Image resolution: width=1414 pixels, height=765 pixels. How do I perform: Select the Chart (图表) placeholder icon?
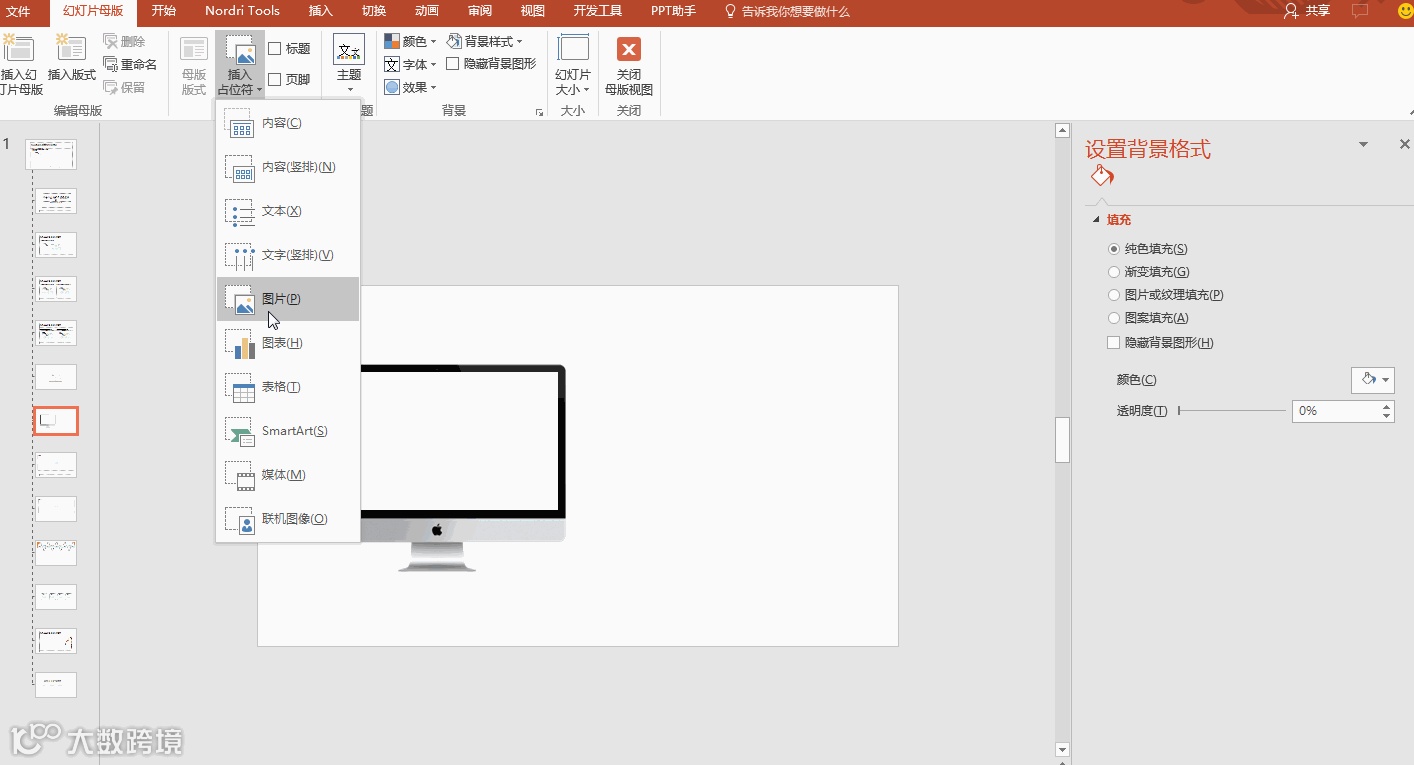[x=240, y=343]
